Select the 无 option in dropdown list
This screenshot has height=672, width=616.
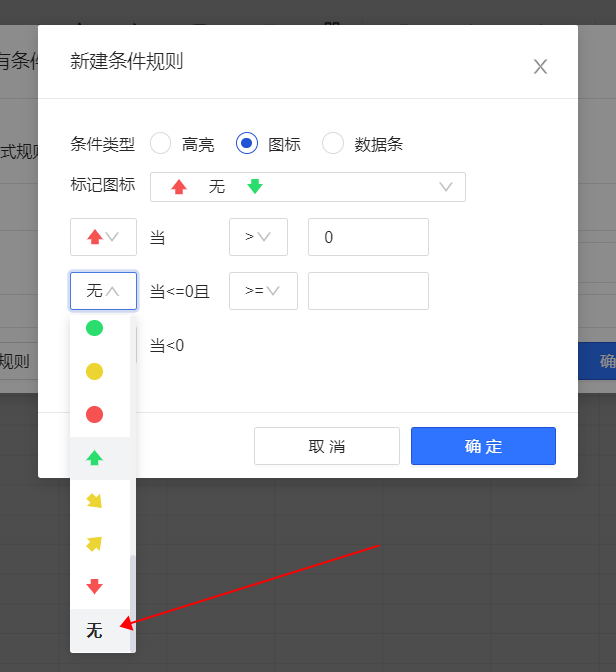(x=95, y=630)
